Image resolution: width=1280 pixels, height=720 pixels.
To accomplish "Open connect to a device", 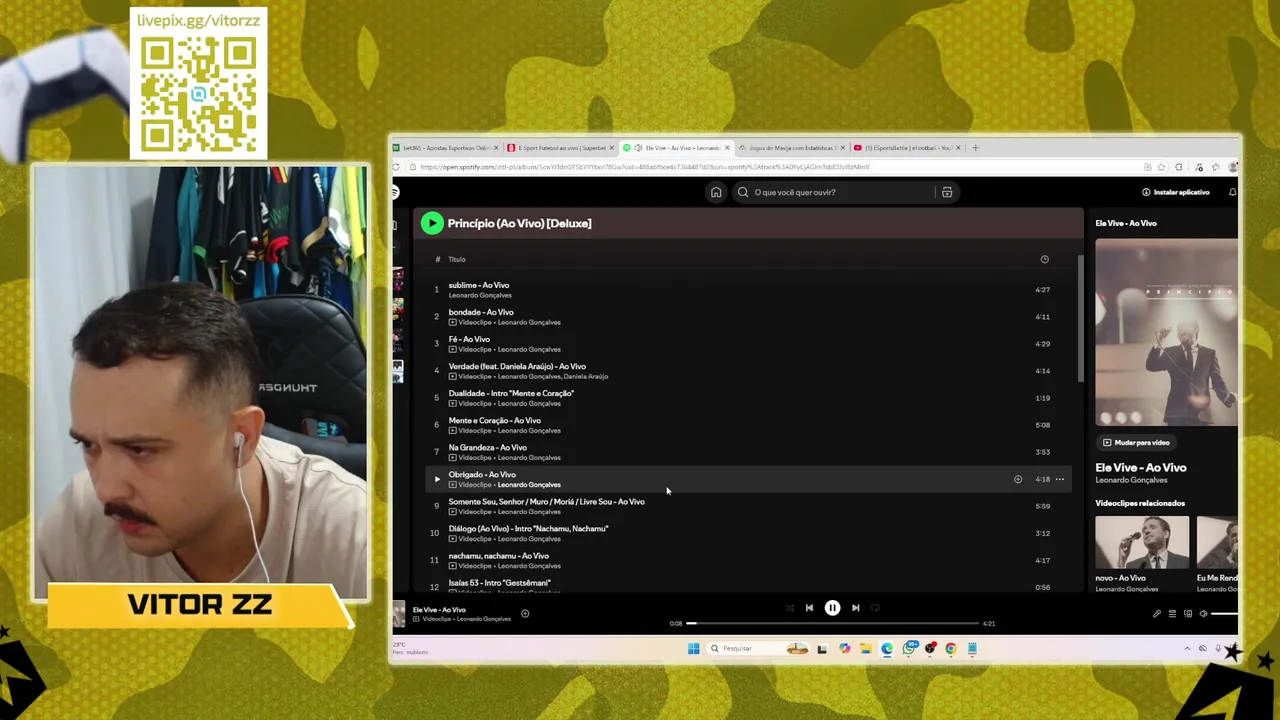I will tap(1188, 614).
